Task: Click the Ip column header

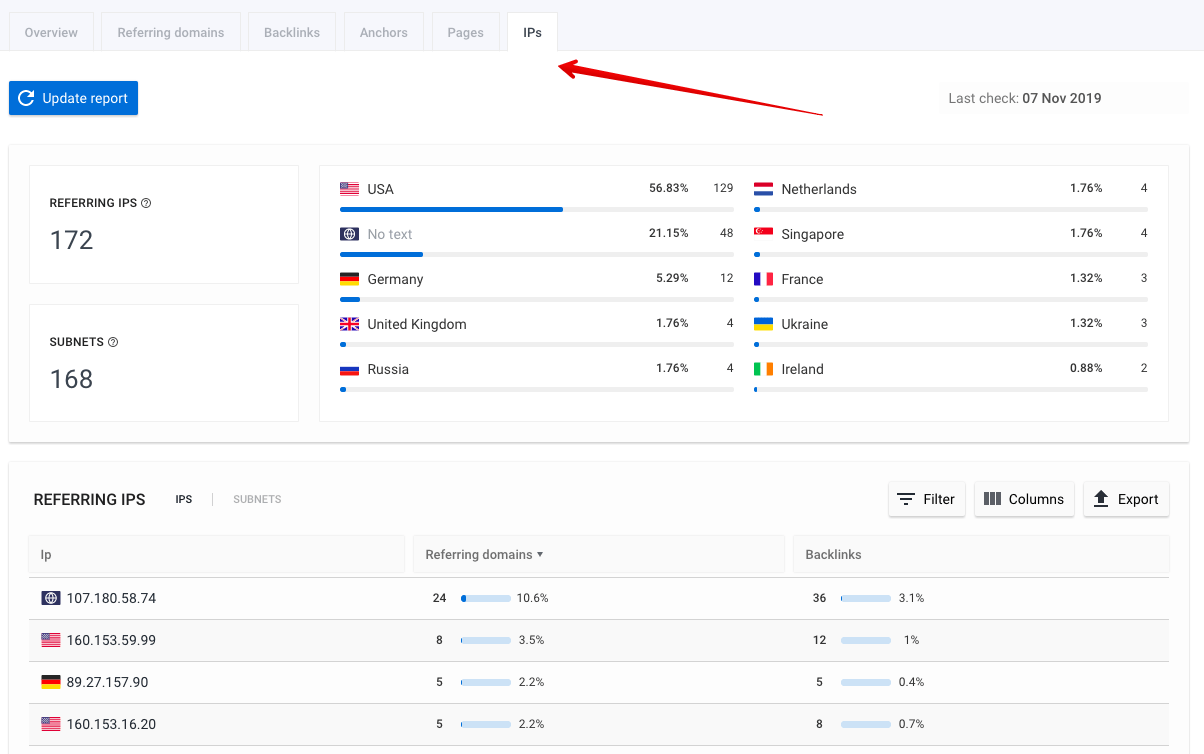Action: [x=216, y=554]
